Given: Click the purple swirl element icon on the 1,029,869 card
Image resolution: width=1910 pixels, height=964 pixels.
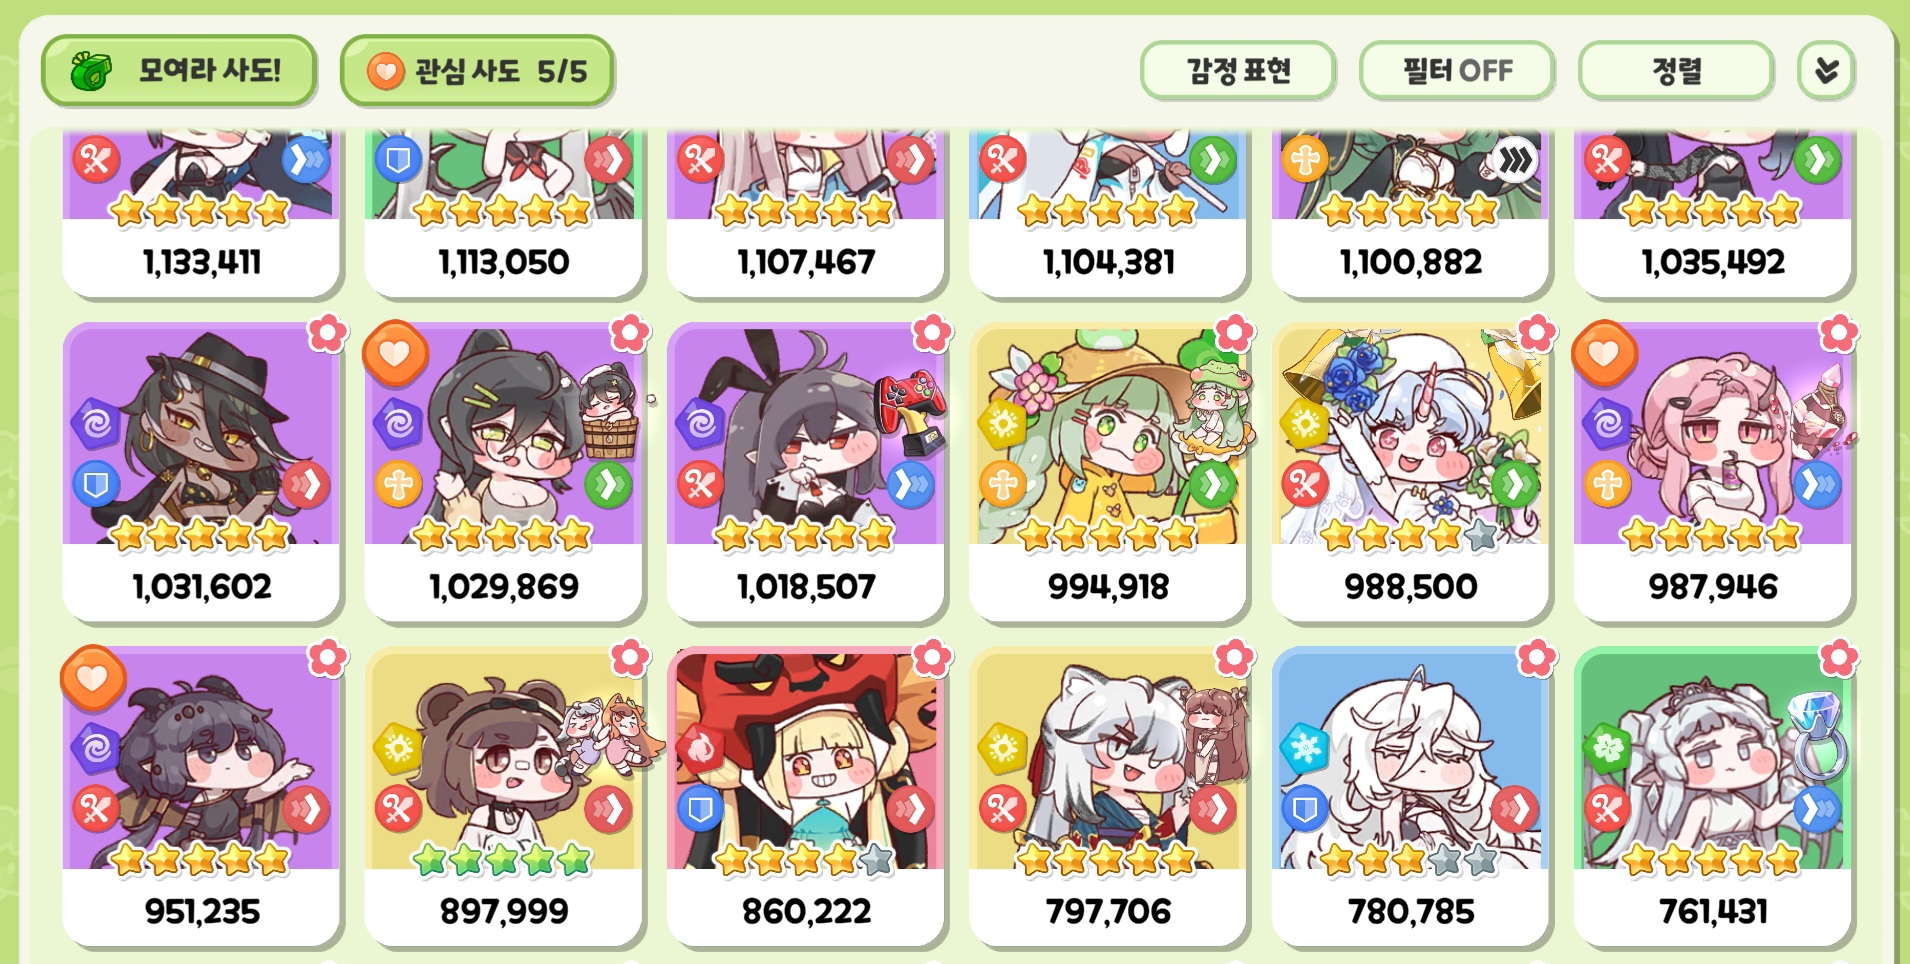Looking at the screenshot, I should (397, 424).
